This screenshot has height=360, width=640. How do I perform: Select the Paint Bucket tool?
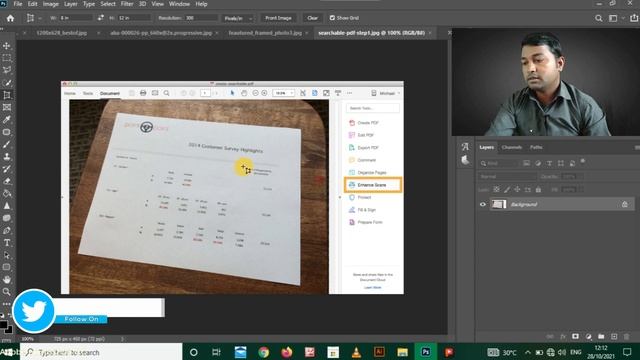click(7, 193)
